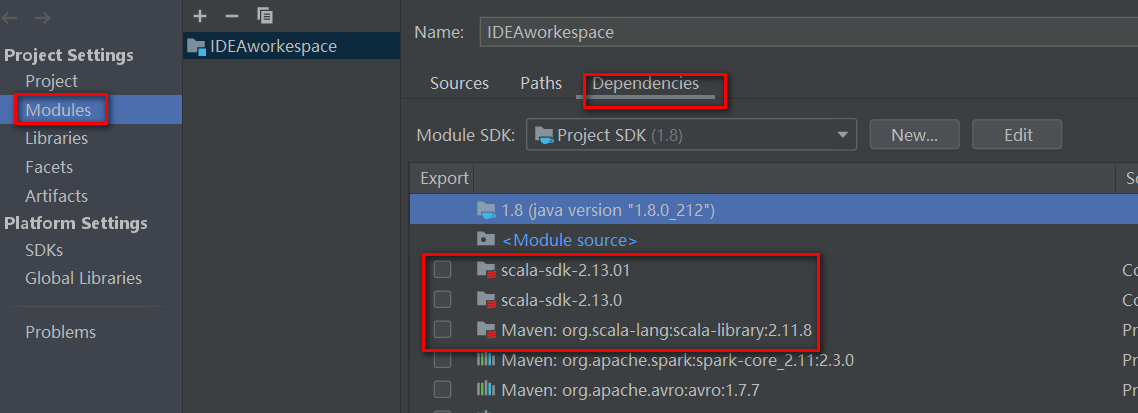Click the Edit SDK button
This screenshot has width=1138, height=413.
pyautogui.click(x=1017, y=134)
